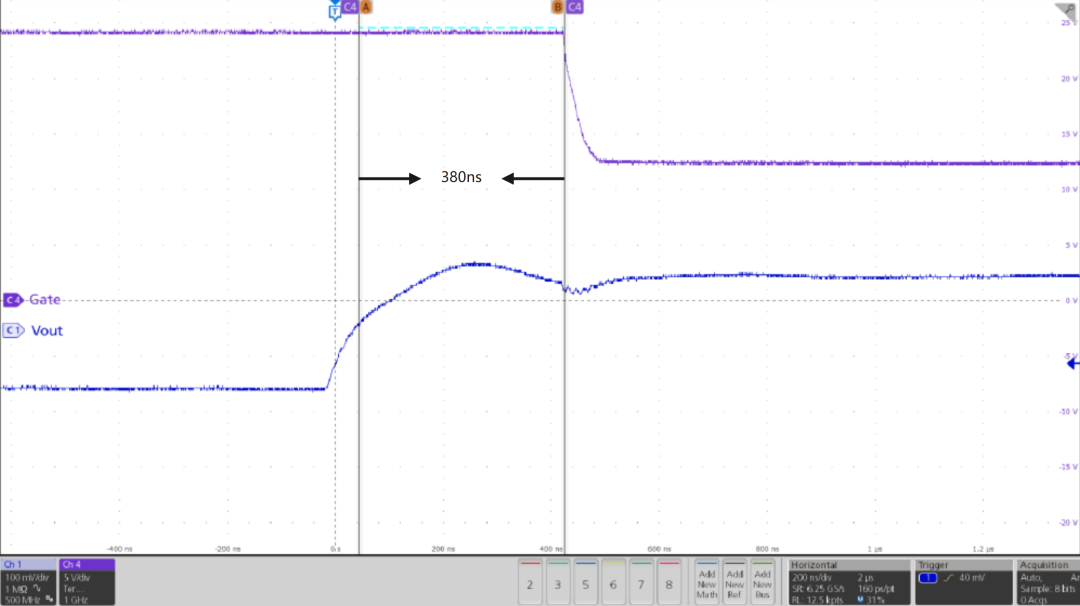Click Add New Ref button

tap(735, 582)
